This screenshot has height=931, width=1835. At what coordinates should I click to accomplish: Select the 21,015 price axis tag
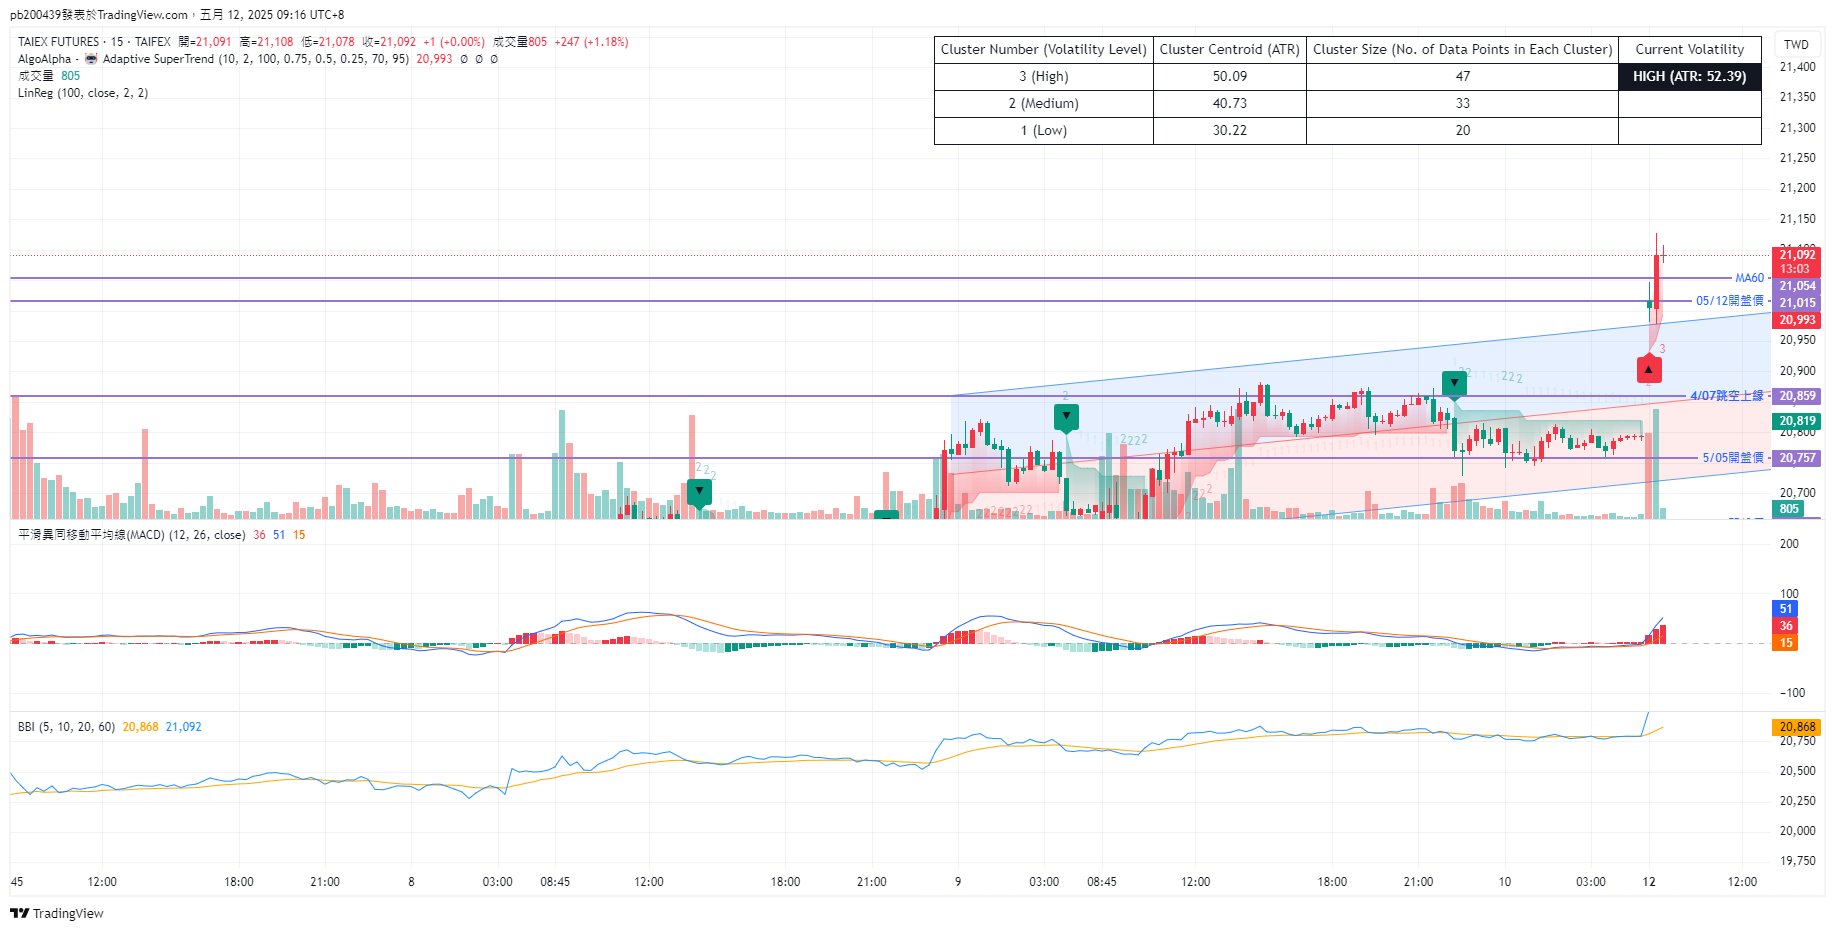[x=1796, y=303]
